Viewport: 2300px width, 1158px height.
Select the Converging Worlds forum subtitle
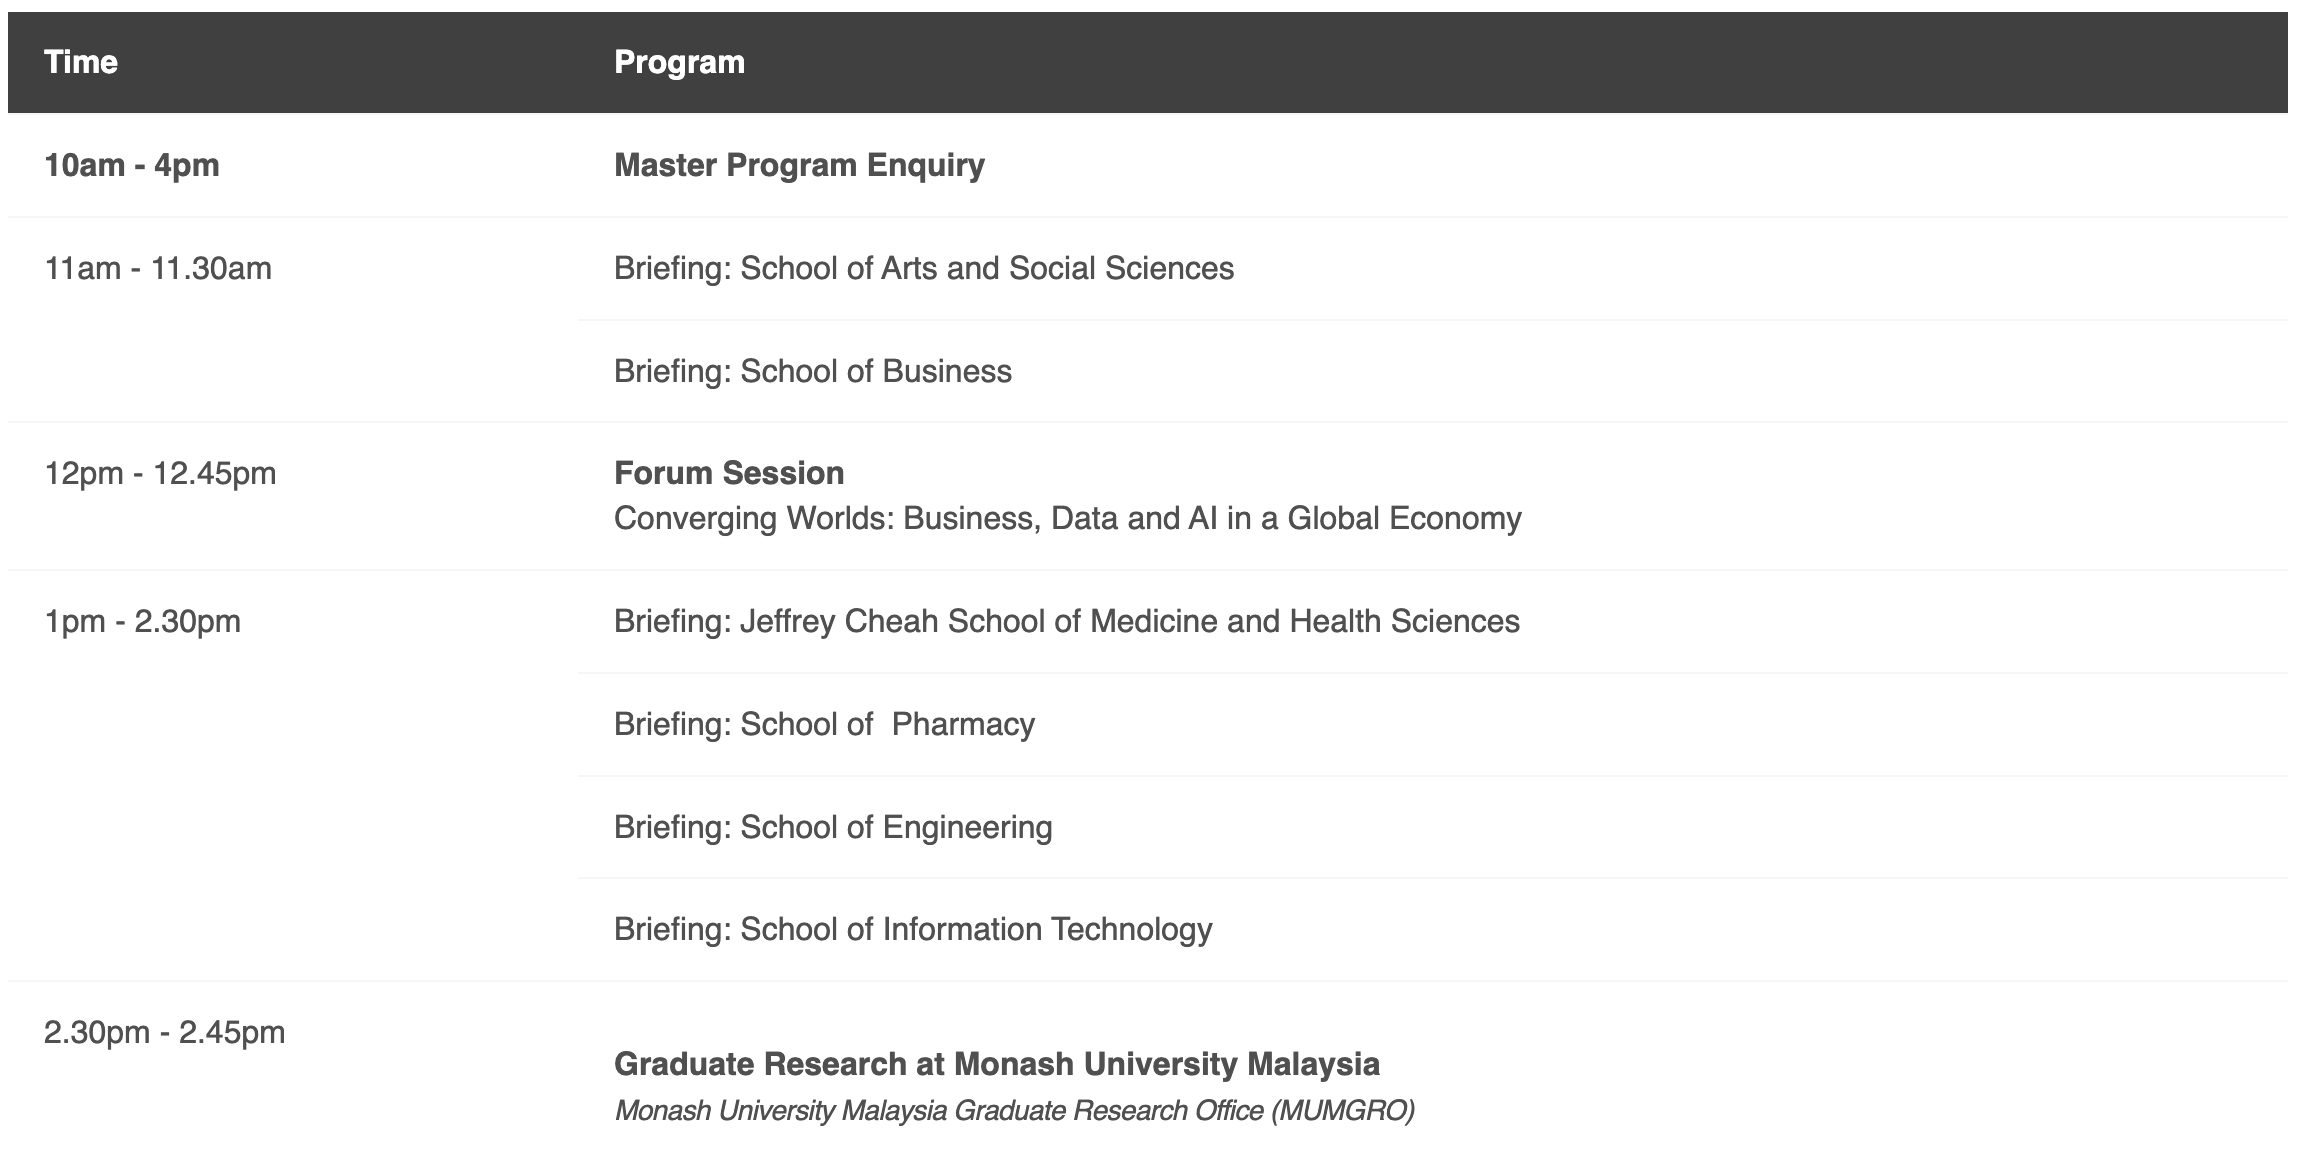click(x=1067, y=518)
